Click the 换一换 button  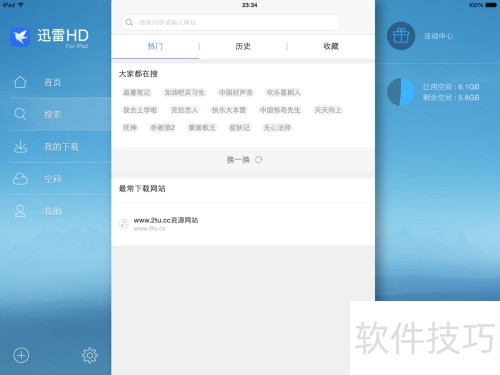point(244,160)
